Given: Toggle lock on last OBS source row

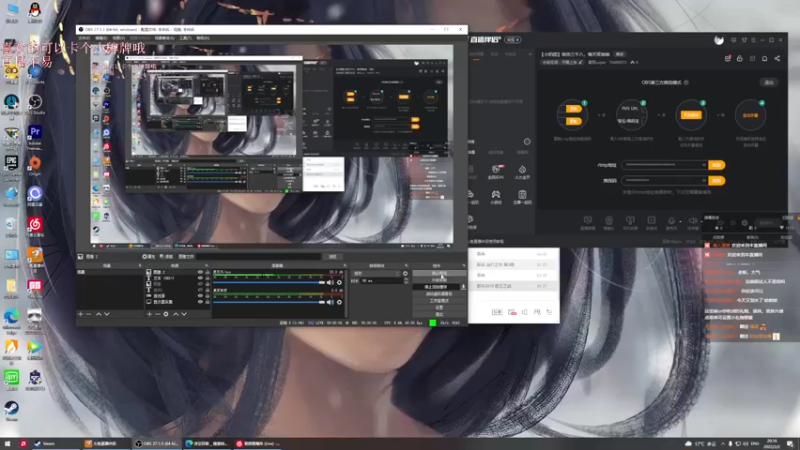Looking at the screenshot, I should tap(207, 302).
